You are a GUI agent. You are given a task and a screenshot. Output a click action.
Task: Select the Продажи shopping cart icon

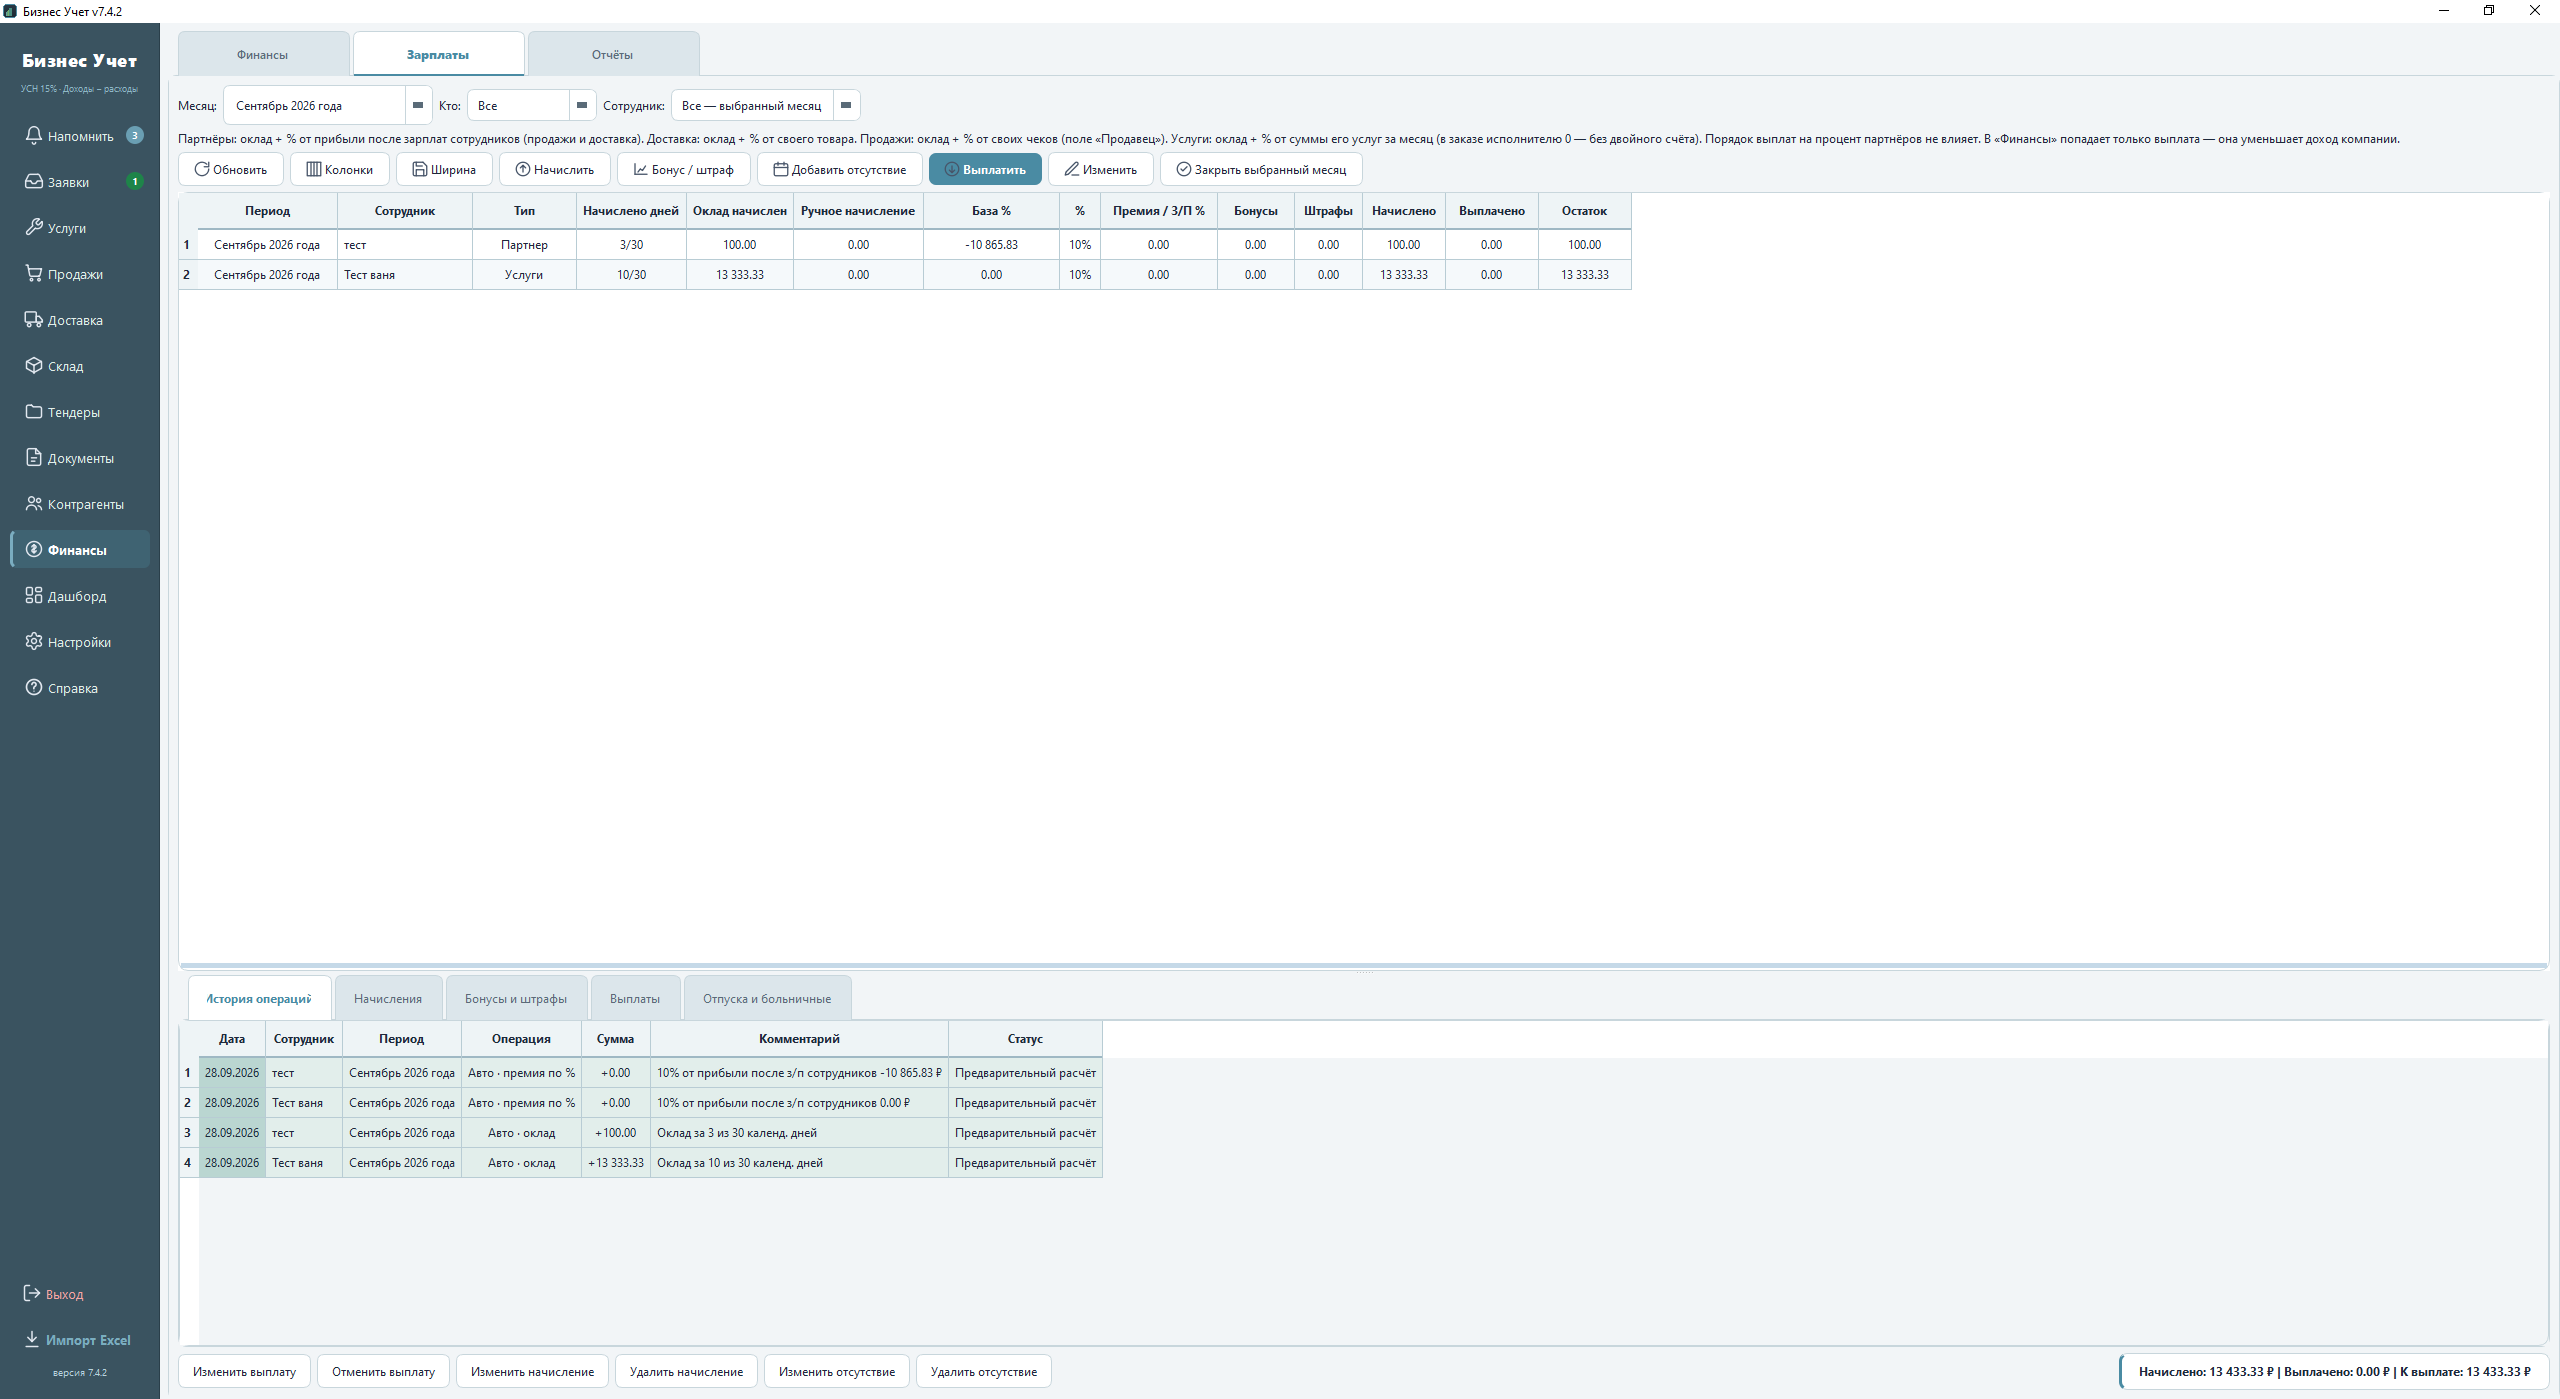34,273
